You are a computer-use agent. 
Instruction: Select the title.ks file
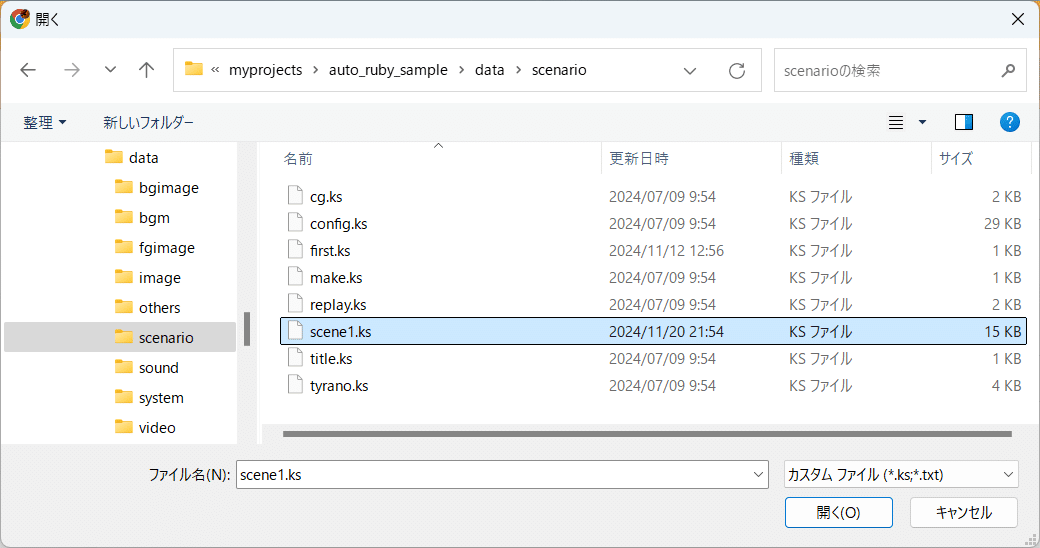coord(653,358)
